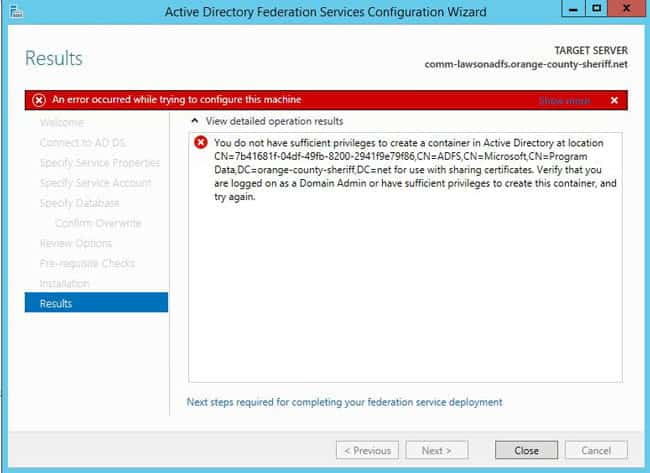Select the Welcome step in sidebar
650x473 pixels.
62,123
